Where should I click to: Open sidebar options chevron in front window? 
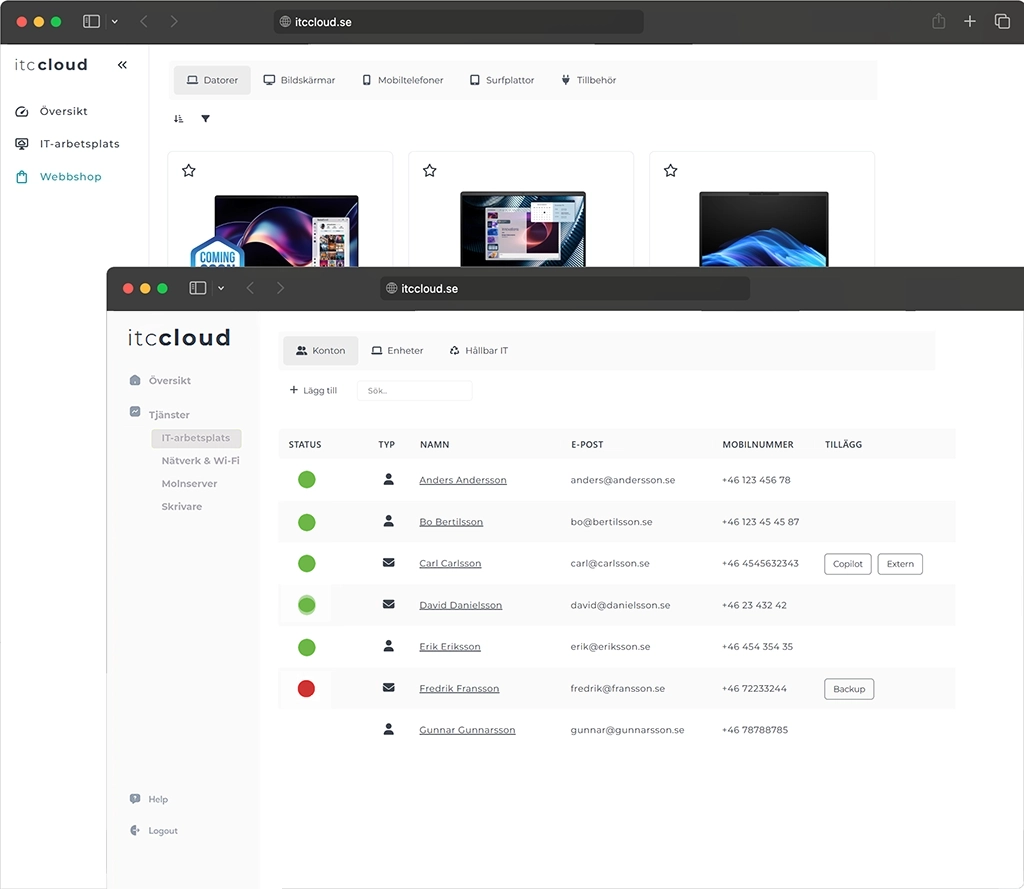[221, 288]
